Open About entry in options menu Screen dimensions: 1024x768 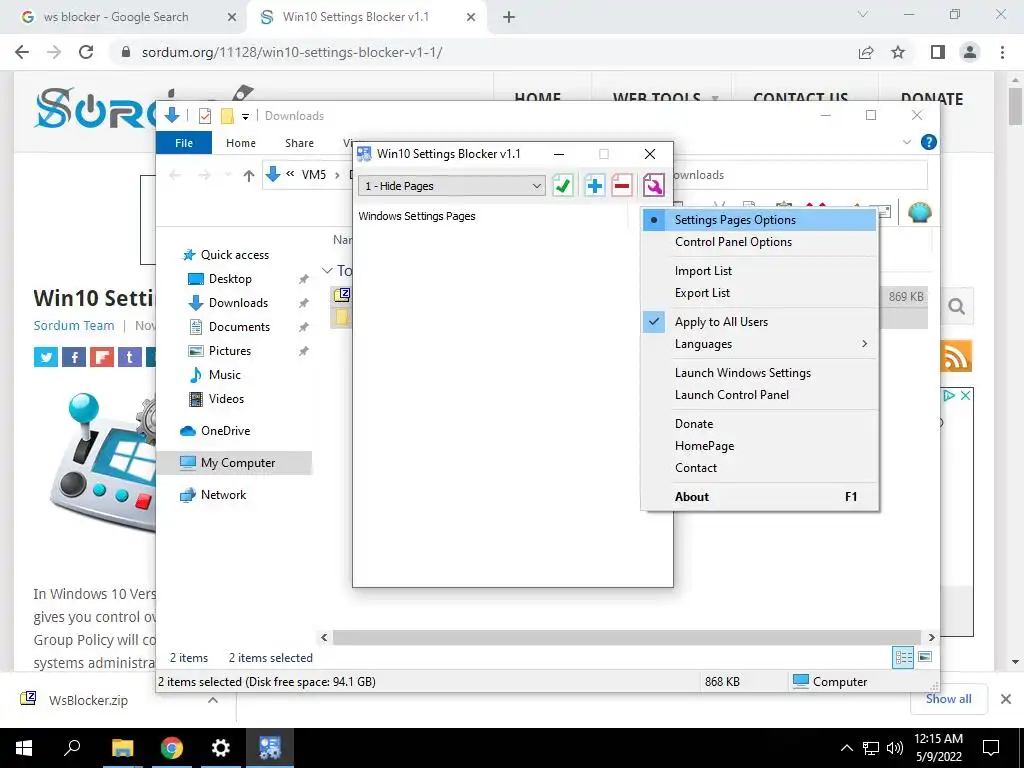(759, 496)
